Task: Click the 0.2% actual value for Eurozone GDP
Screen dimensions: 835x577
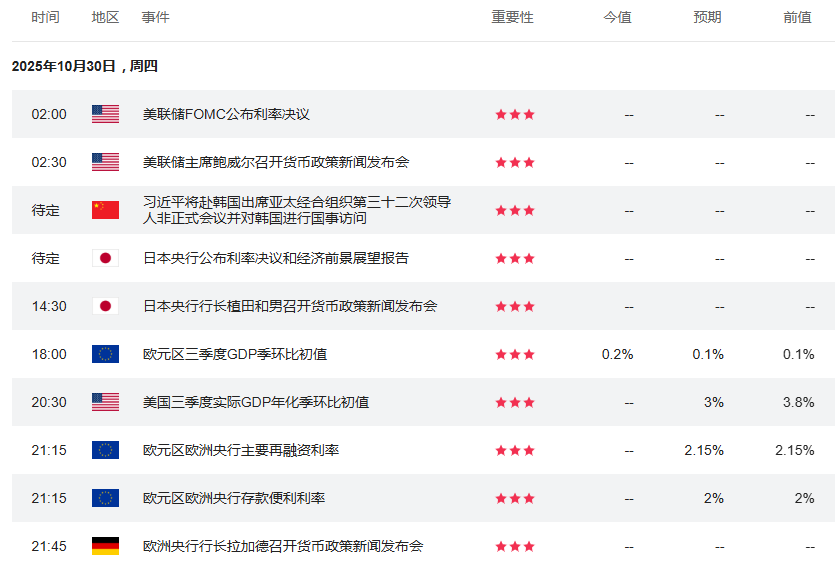Action: pos(617,355)
